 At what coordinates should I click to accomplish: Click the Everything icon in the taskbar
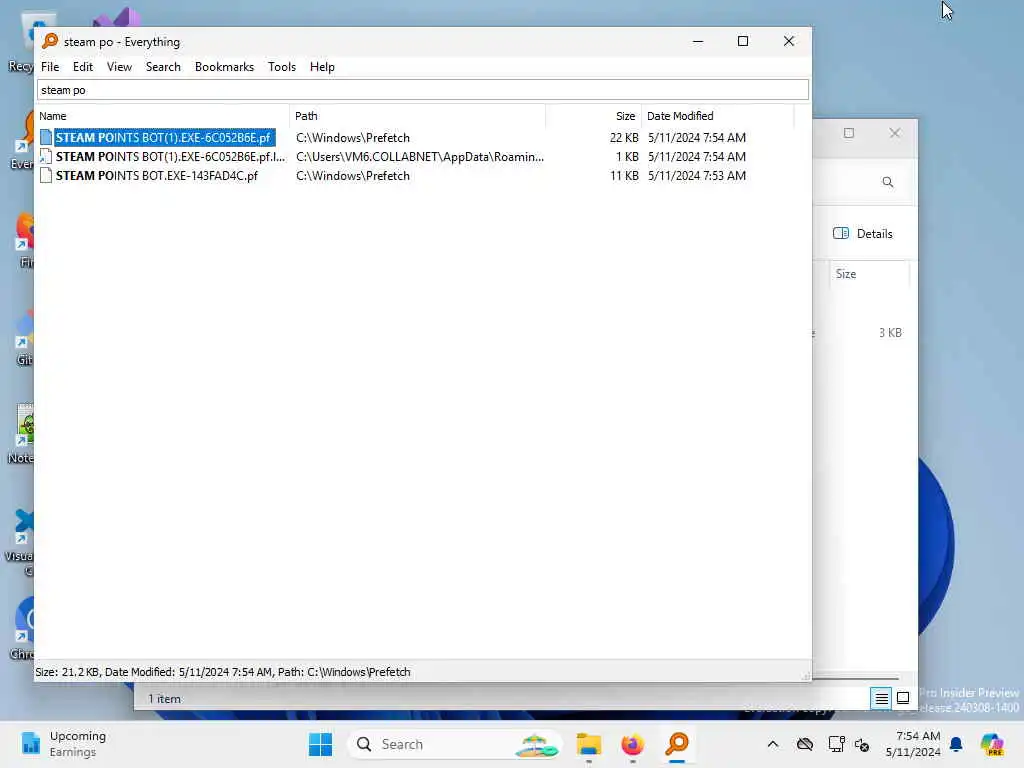[x=677, y=744]
